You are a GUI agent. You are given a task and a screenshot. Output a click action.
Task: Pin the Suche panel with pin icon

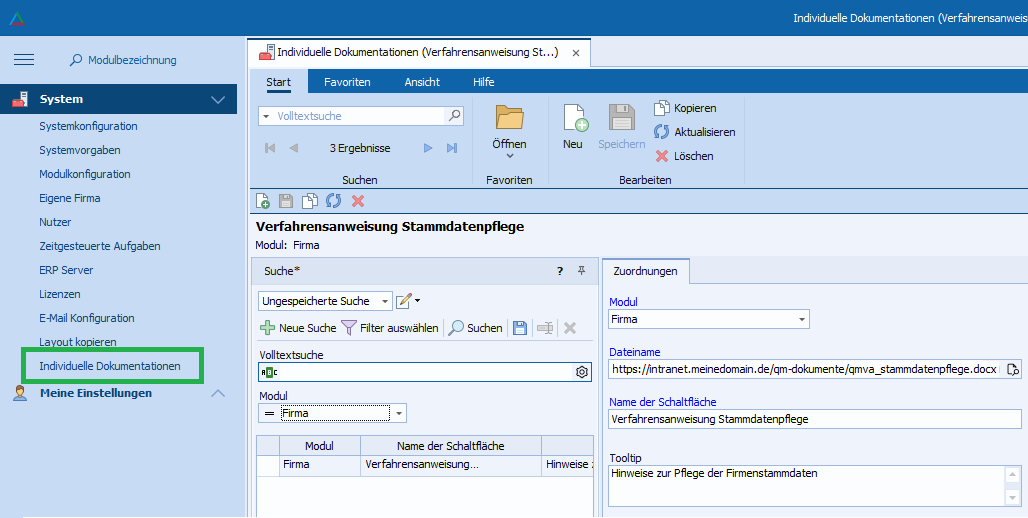tap(581, 271)
